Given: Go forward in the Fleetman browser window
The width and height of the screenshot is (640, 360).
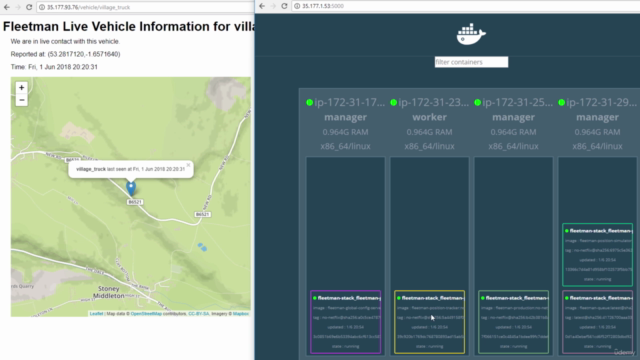Looking at the screenshot, I should click(18, 7).
